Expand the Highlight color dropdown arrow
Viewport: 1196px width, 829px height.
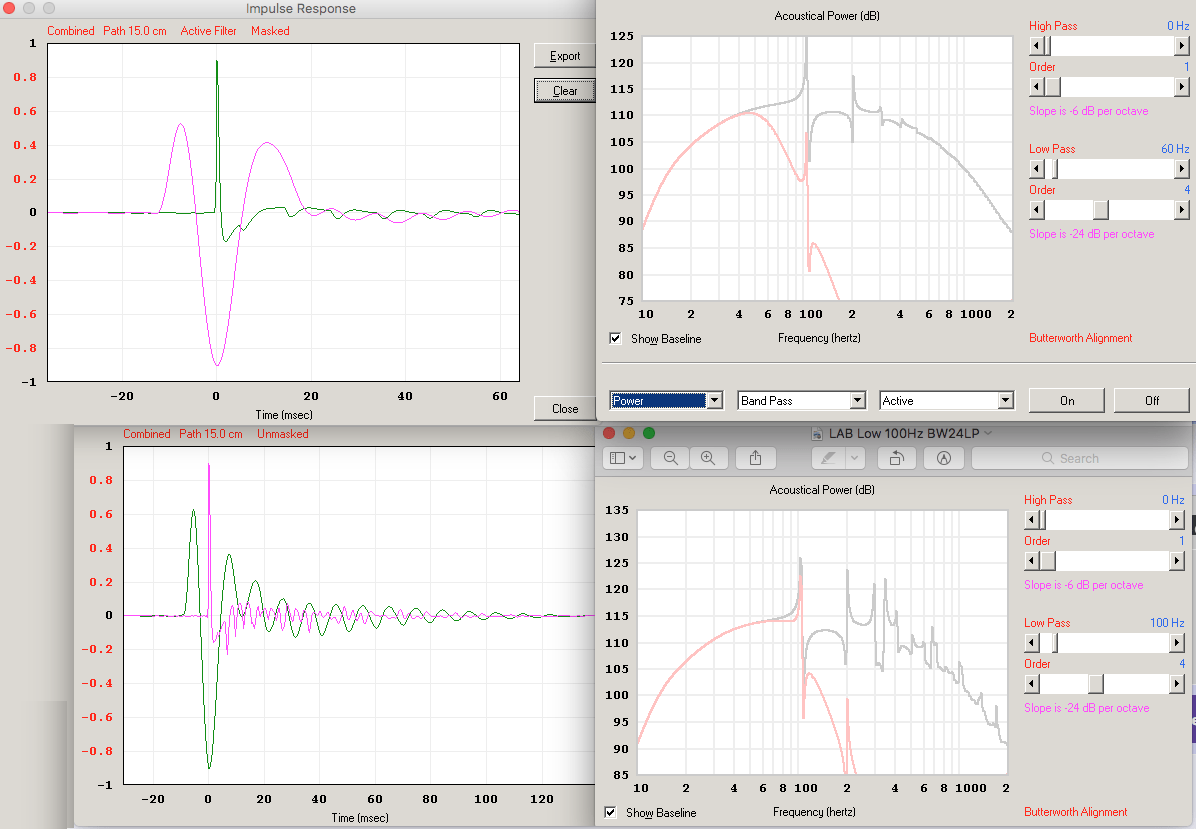pos(855,458)
